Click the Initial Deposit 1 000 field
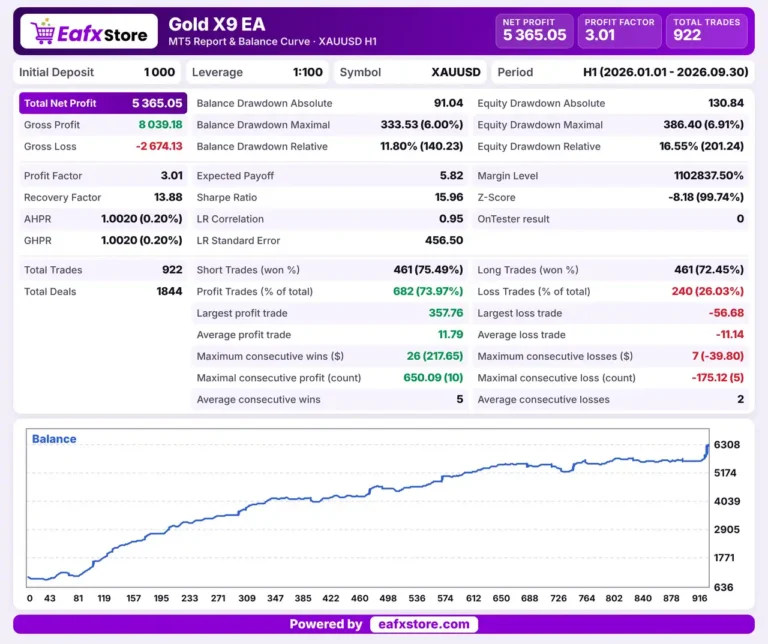 97,72
